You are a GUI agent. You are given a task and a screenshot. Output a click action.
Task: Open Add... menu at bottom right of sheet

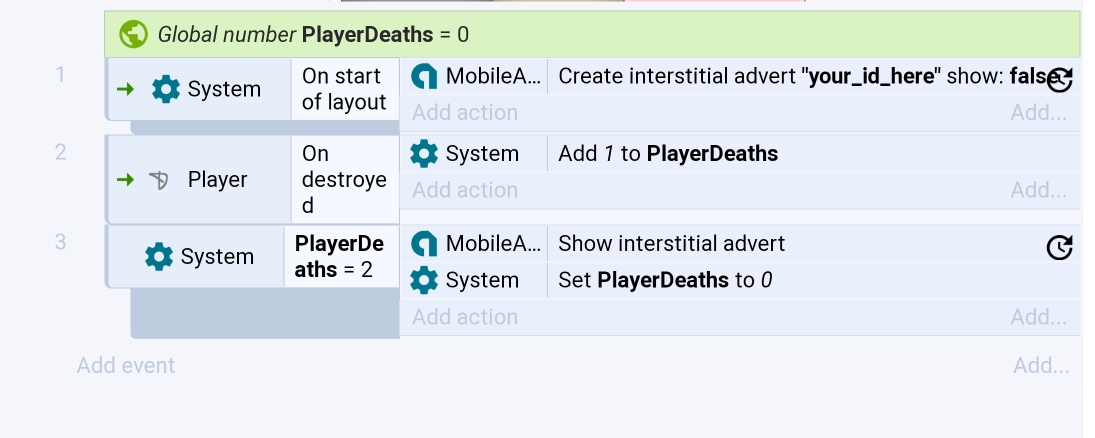coord(1041,365)
